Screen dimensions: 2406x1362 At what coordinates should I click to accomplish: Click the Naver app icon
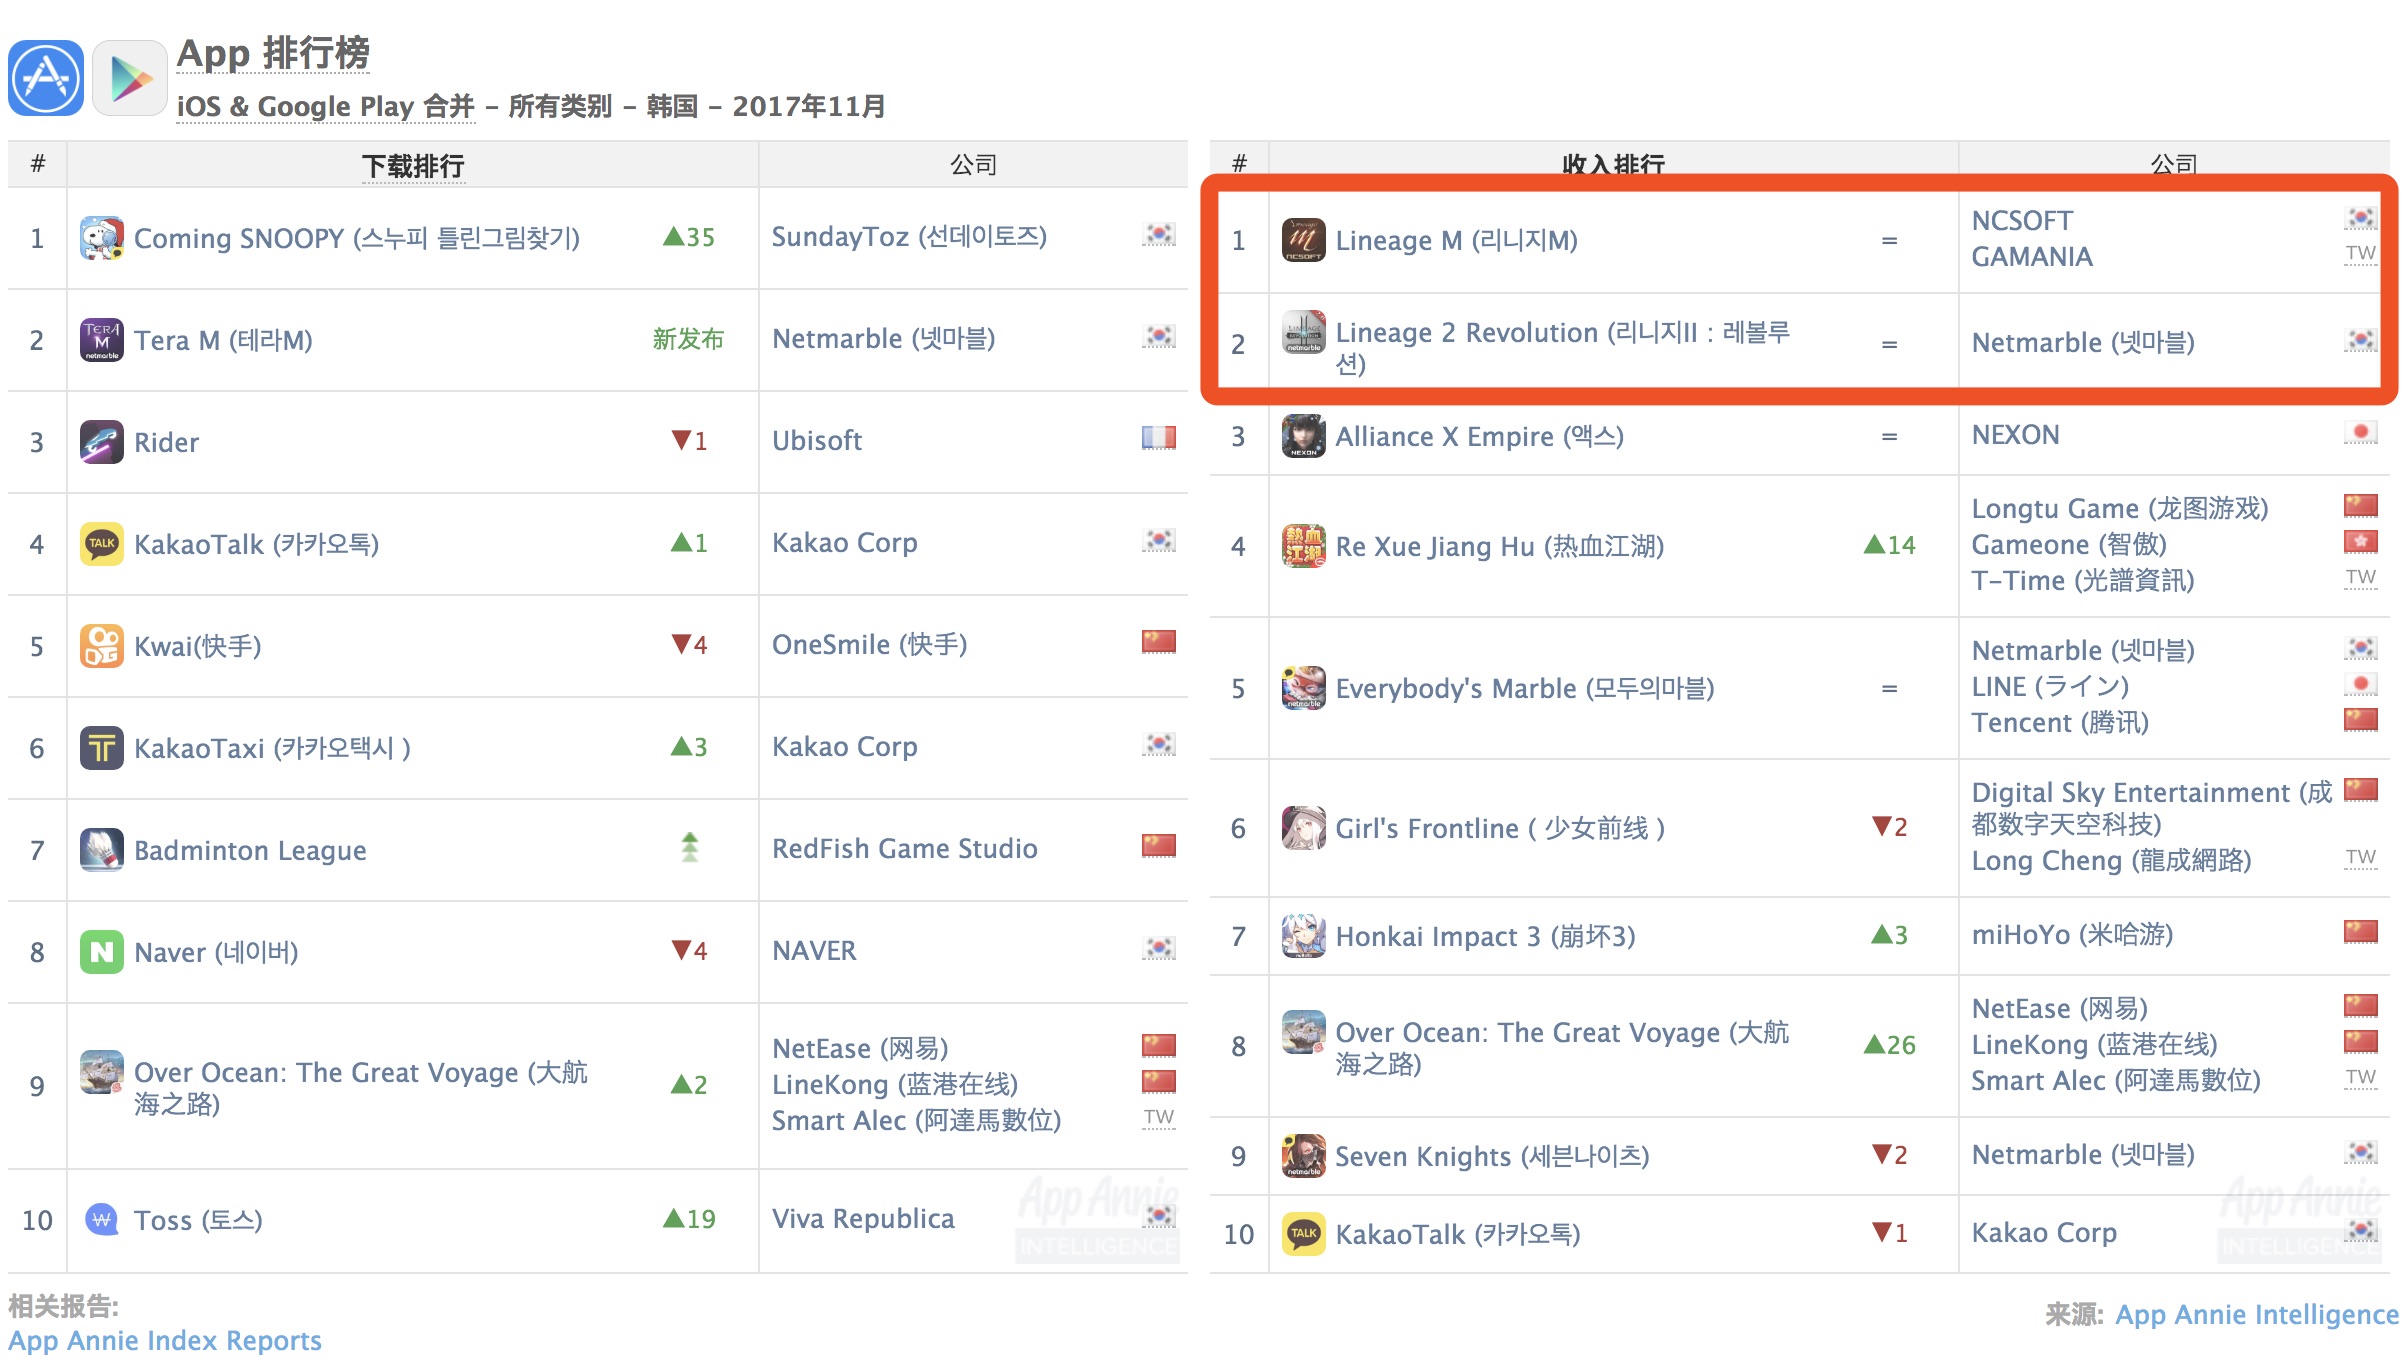pyautogui.click(x=102, y=952)
